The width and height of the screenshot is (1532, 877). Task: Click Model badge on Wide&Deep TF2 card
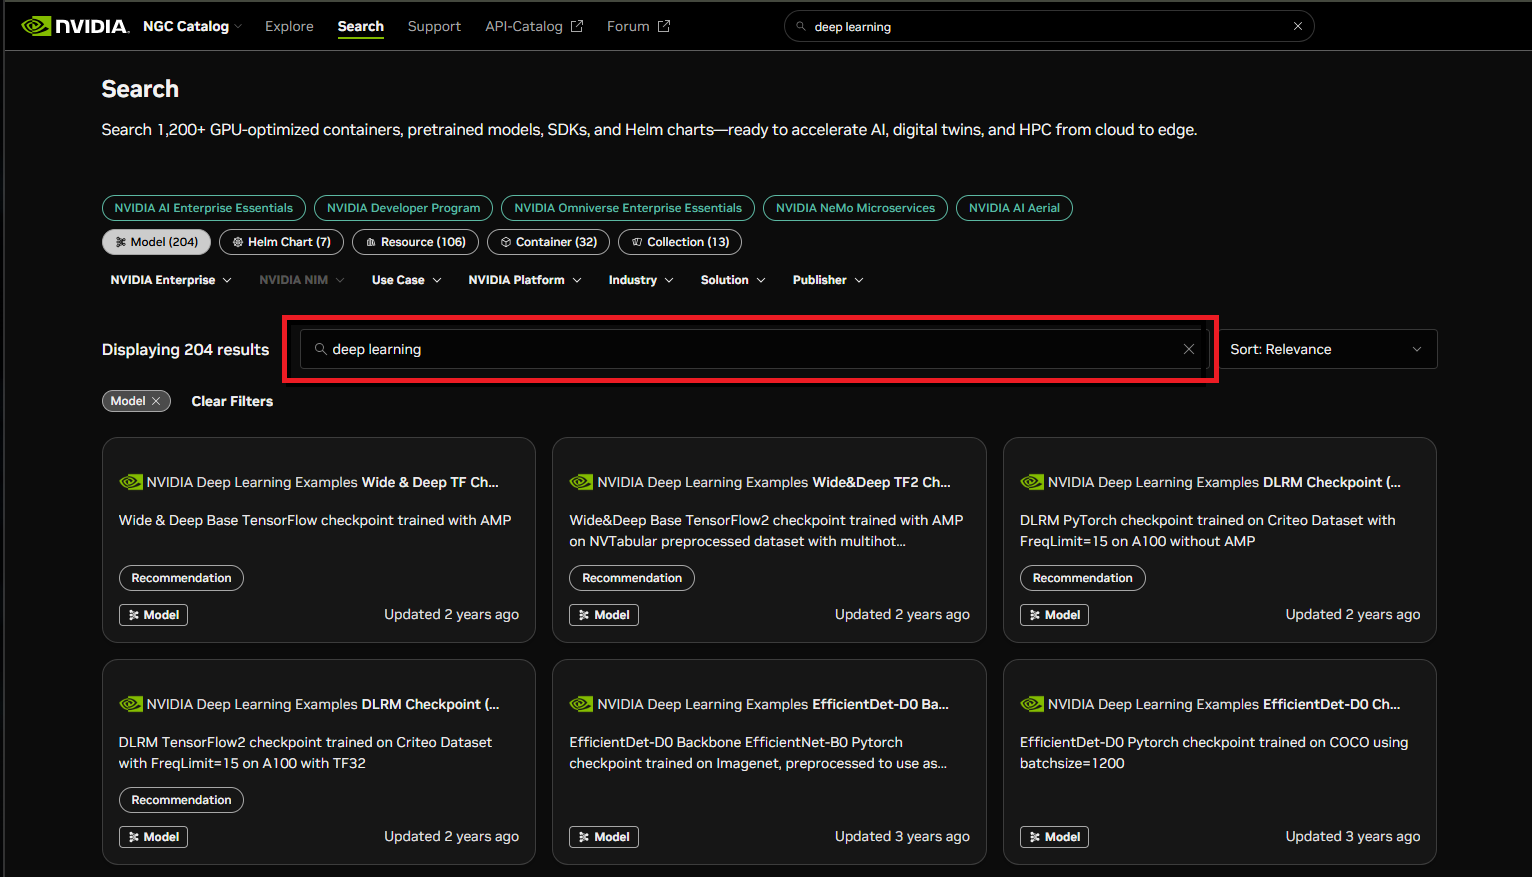(x=604, y=615)
